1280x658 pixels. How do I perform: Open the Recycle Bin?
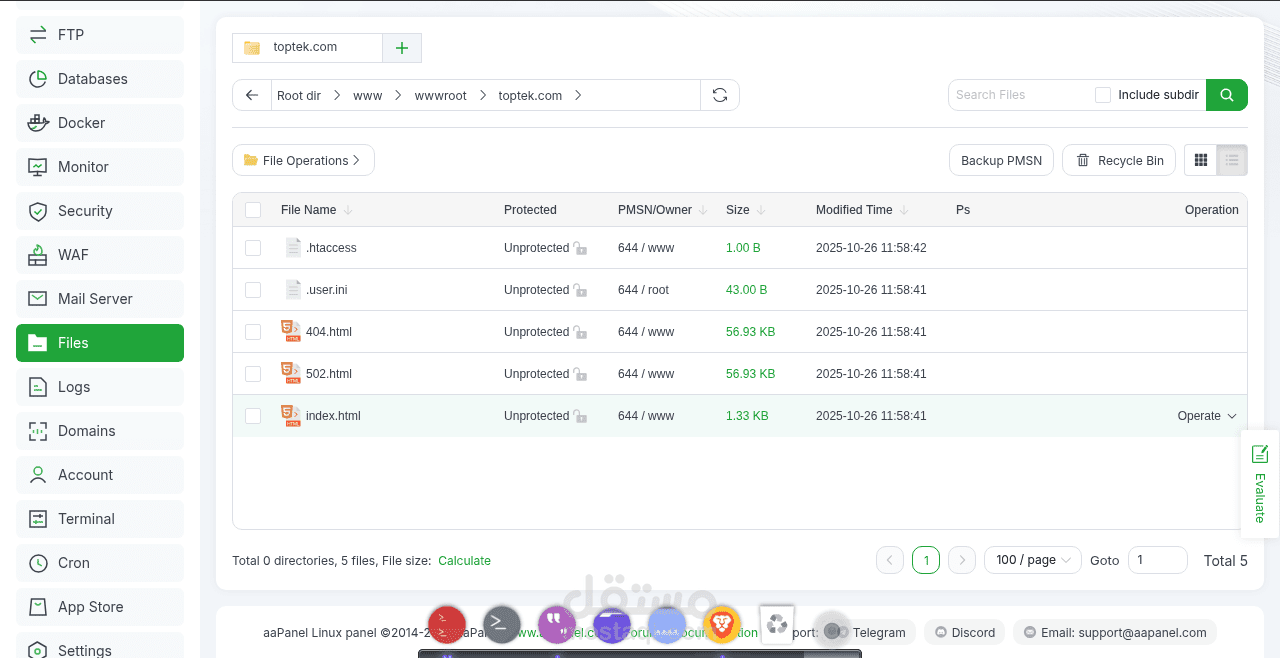click(1119, 160)
